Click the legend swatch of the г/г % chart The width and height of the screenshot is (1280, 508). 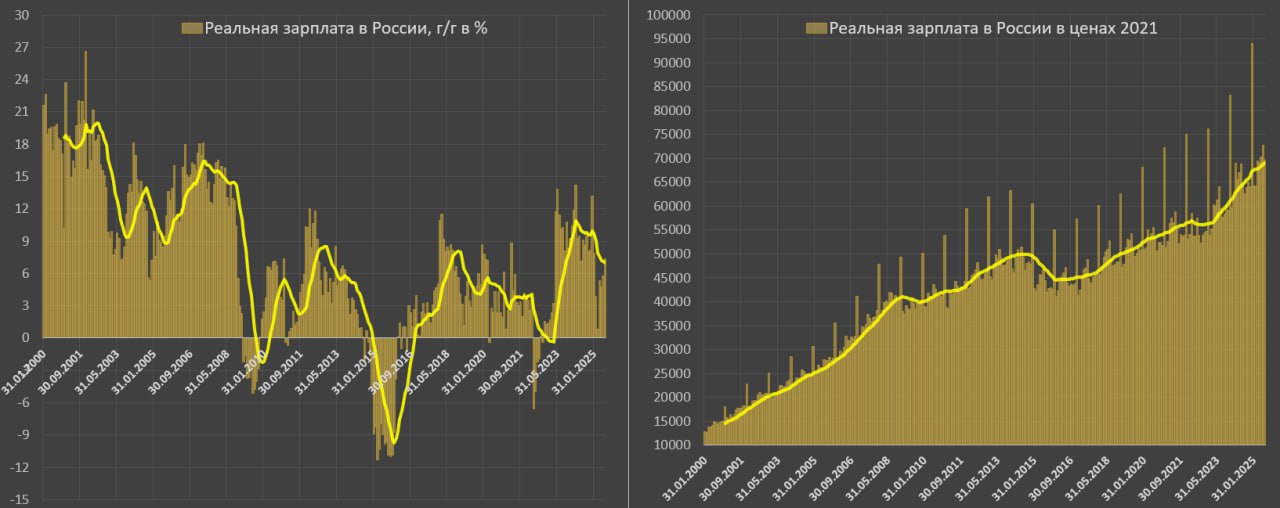click(x=191, y=29)
